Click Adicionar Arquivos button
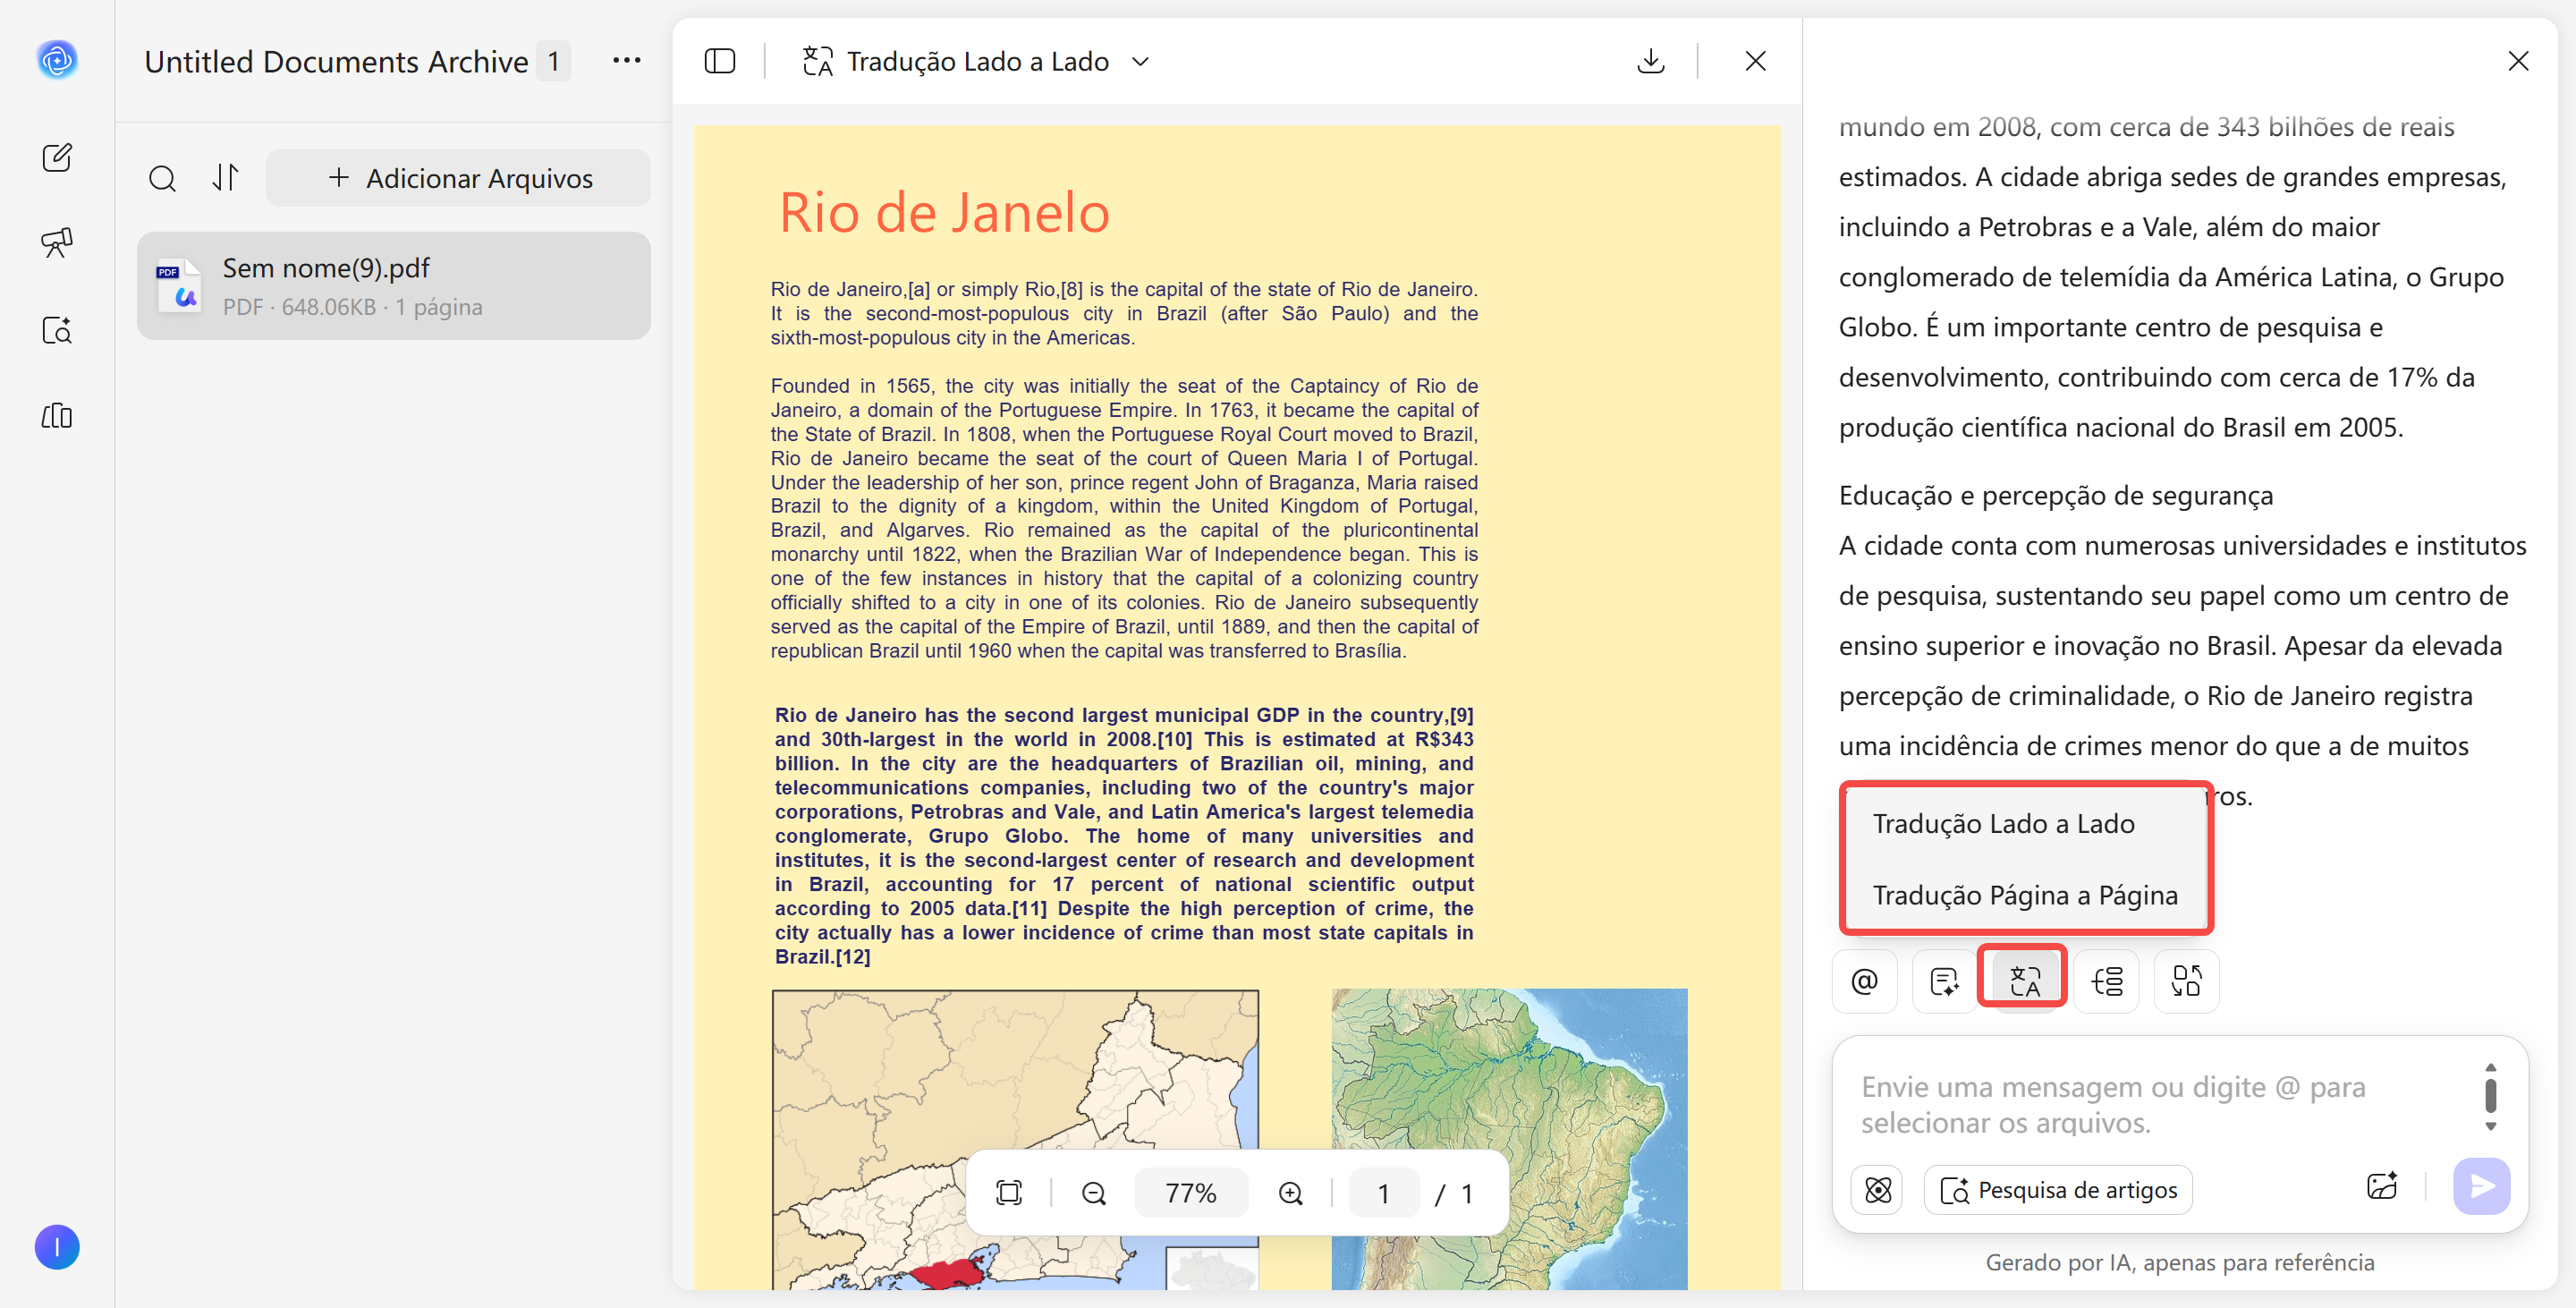This screenshot has height=1308, width=2576. click(458, 178)
